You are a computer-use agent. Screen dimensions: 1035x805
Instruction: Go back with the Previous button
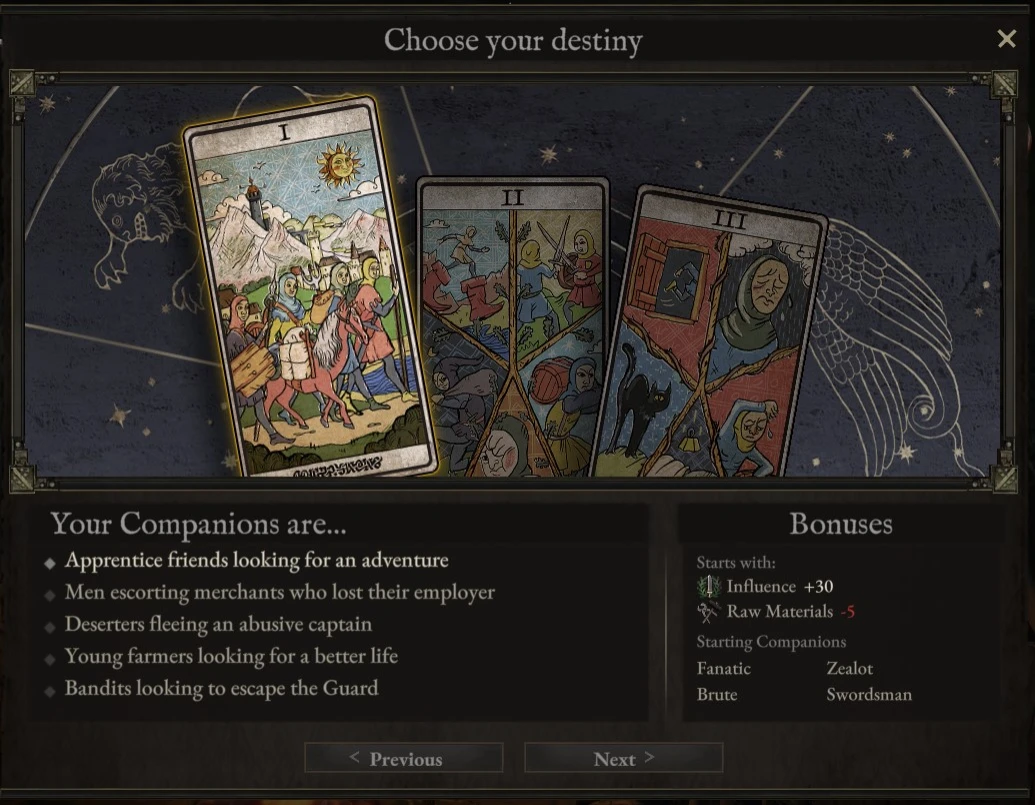tap(404, 759)
